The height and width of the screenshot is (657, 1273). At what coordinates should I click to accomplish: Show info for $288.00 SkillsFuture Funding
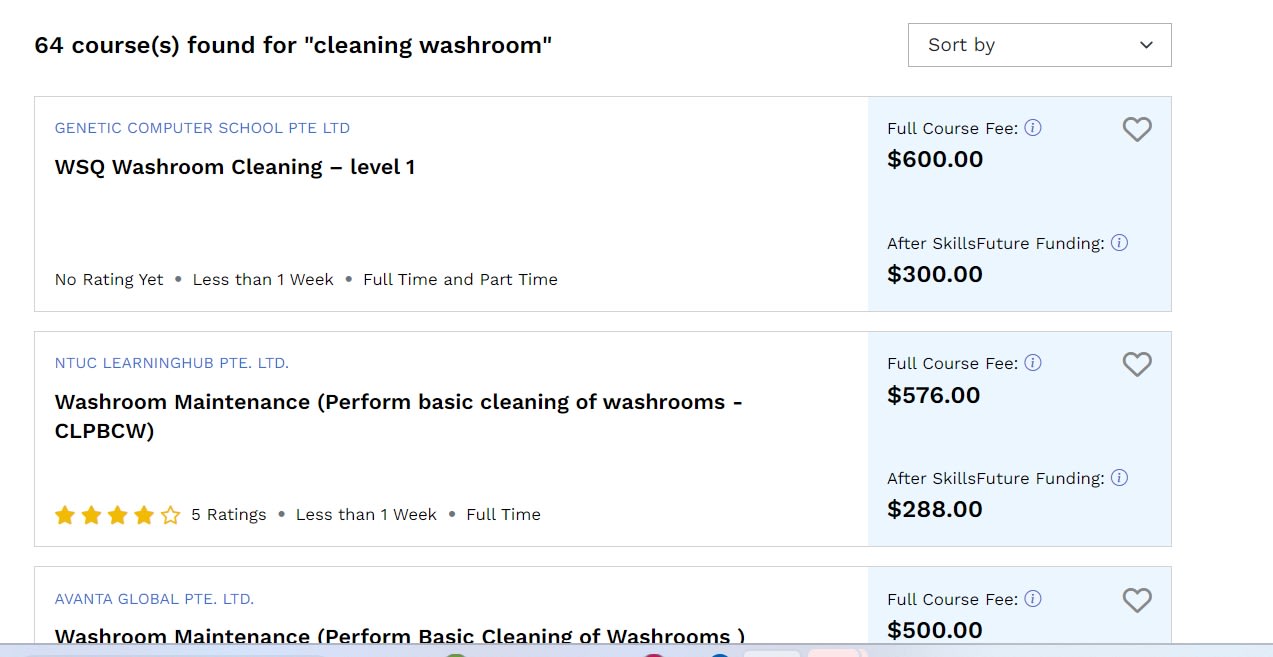pos(1120,478)
